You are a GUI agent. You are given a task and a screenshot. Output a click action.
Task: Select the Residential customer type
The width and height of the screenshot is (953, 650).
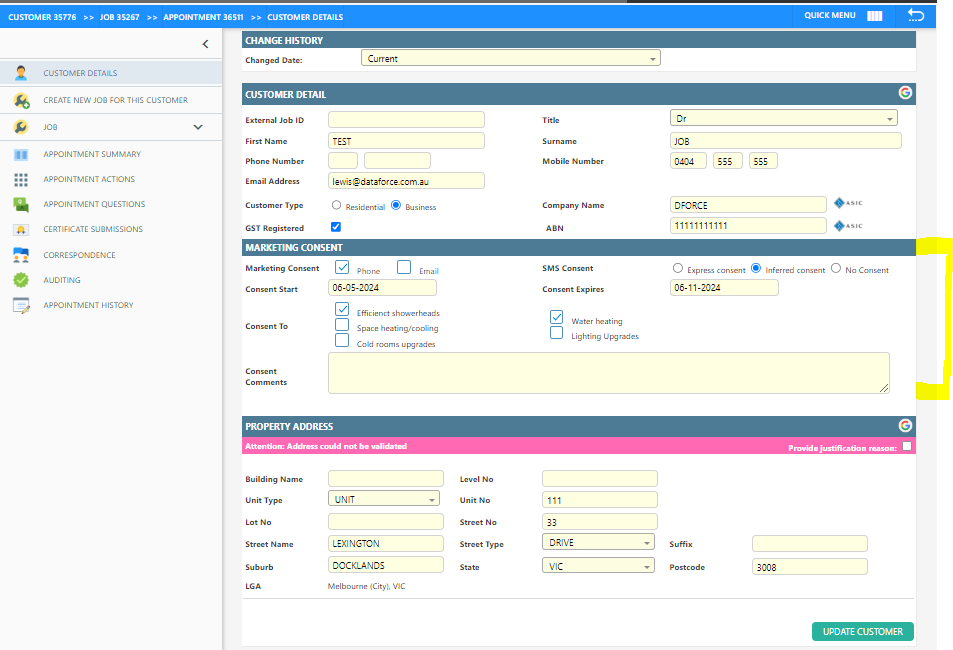coord(336,206)
